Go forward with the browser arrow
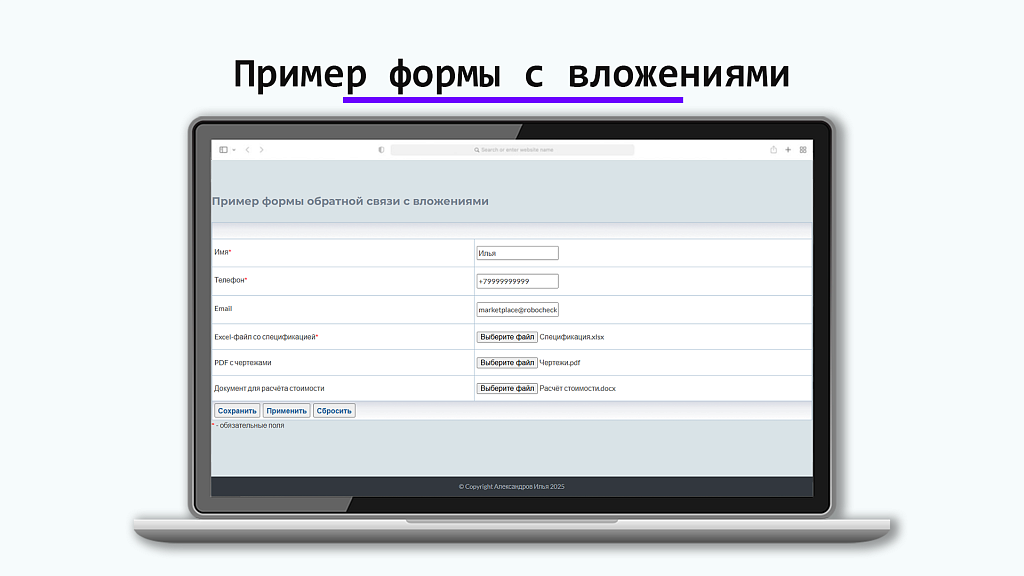This screenshot has width=1024, height=576. coord(262,150)
